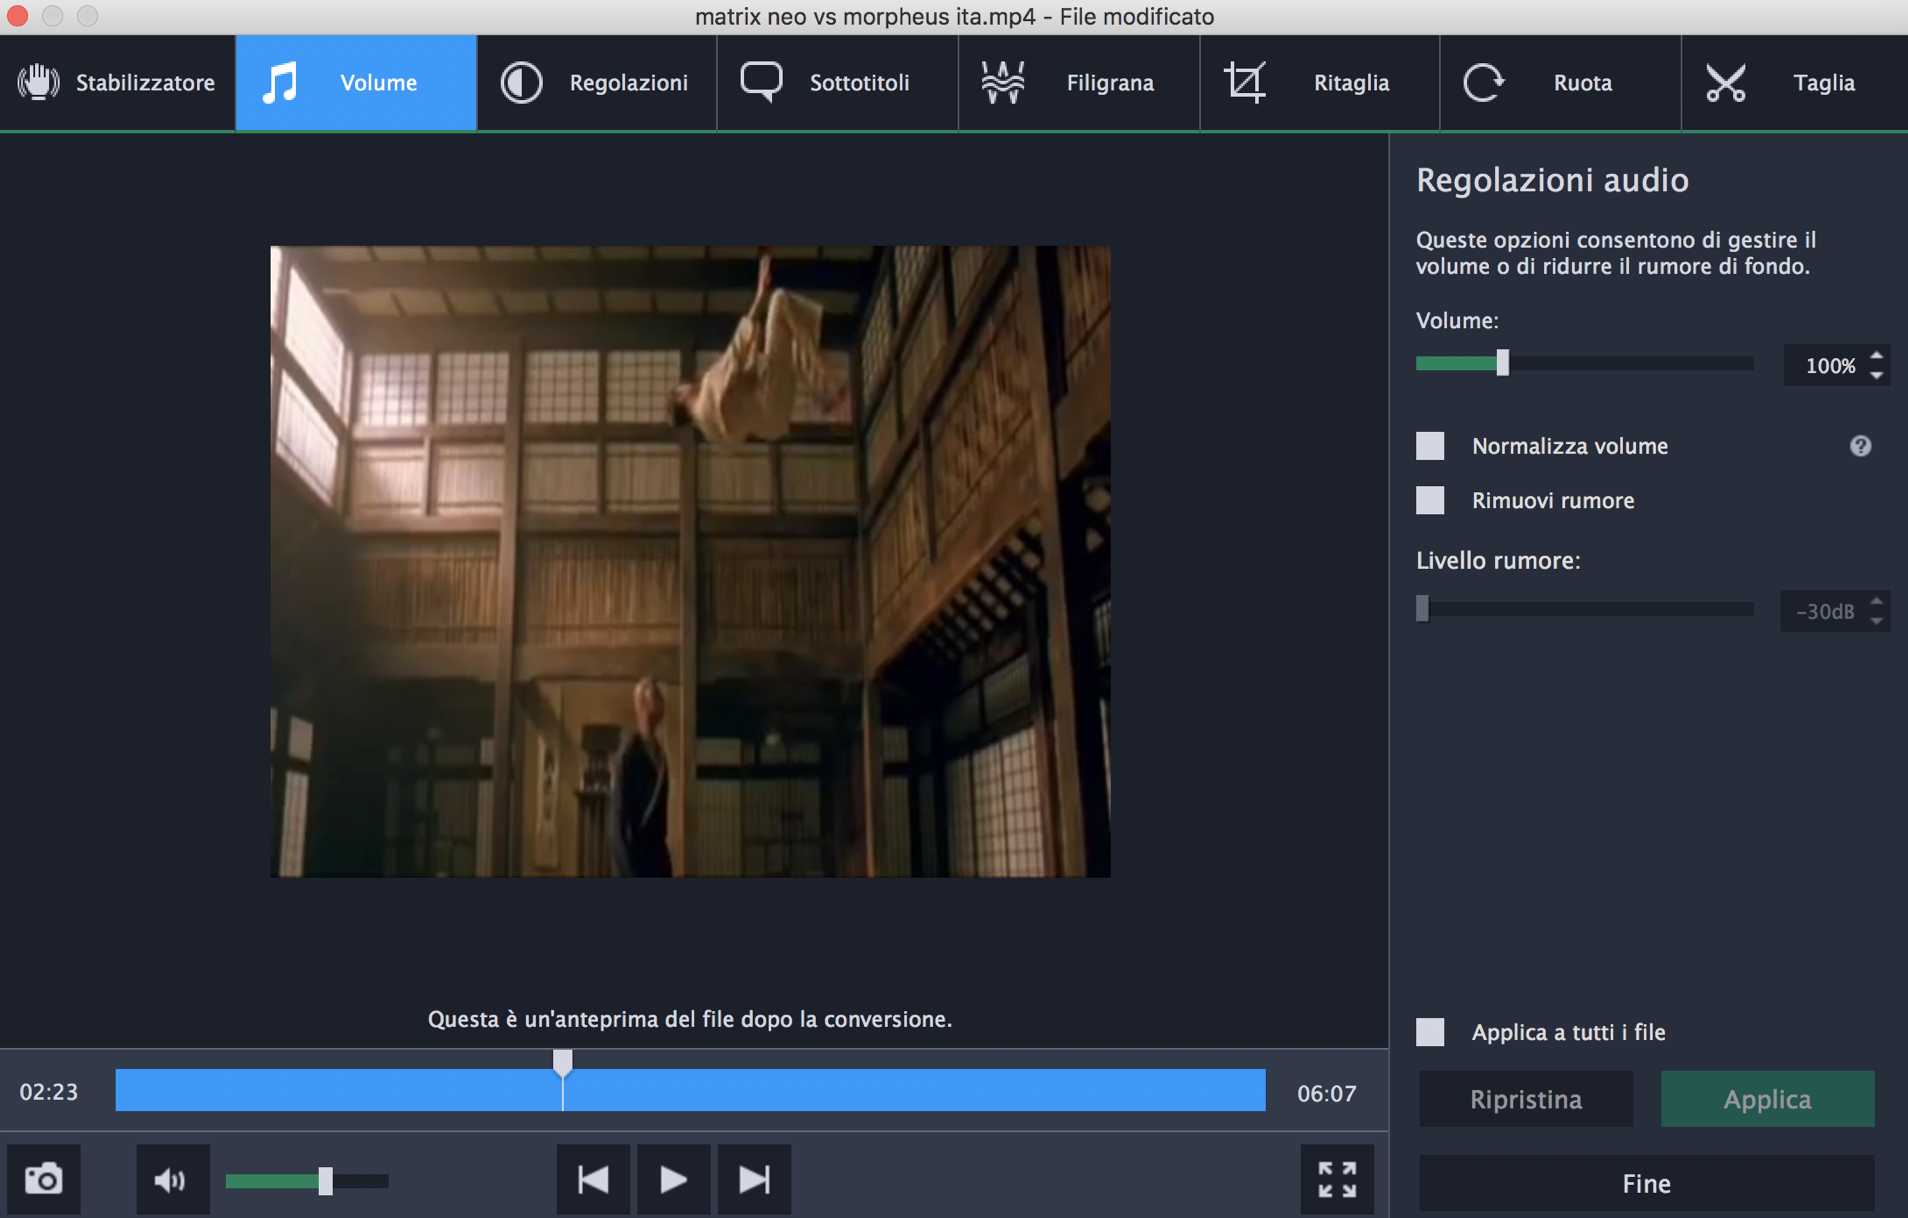Mute playback with the speaker icon
Screen dimensions: 1908x1218
[x=172, y=1180]
